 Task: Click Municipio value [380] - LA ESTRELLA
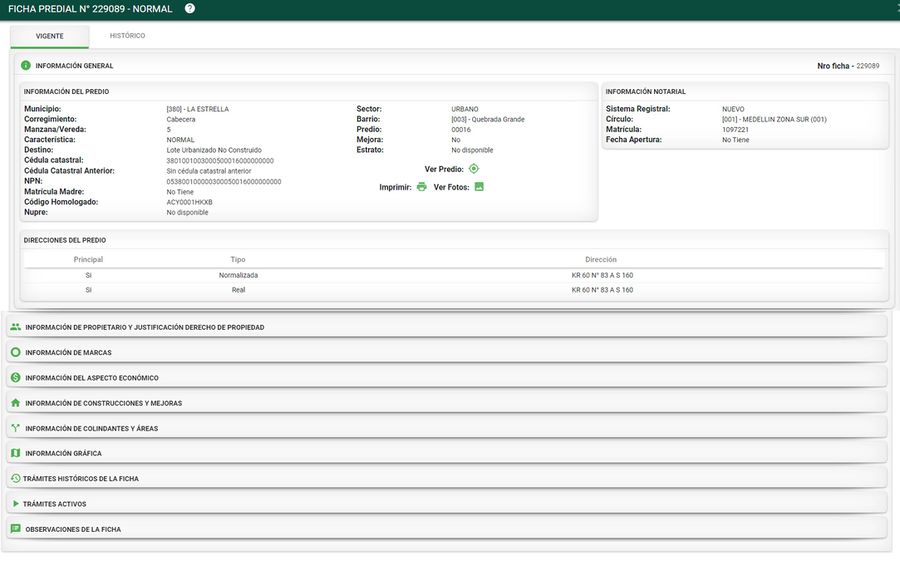[x=197, y=109]
